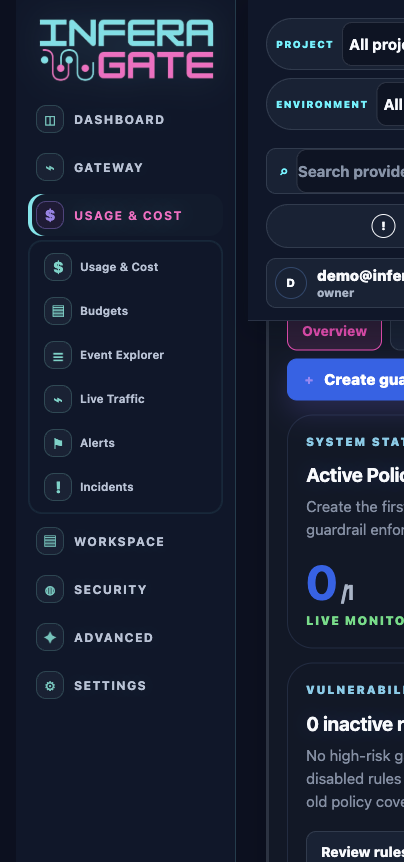The height and width of the screenshot is (862, 404).
Task: Click the Usage & Cost submenu dollar icon
Action: click(x=58, y=267)
